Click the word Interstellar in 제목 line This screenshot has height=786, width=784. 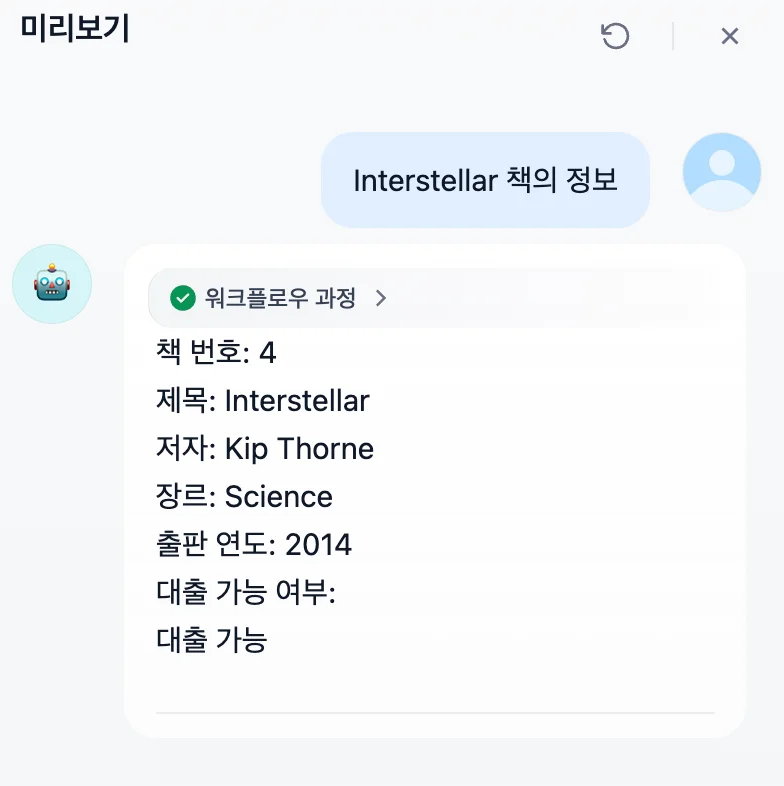(297, 401)
